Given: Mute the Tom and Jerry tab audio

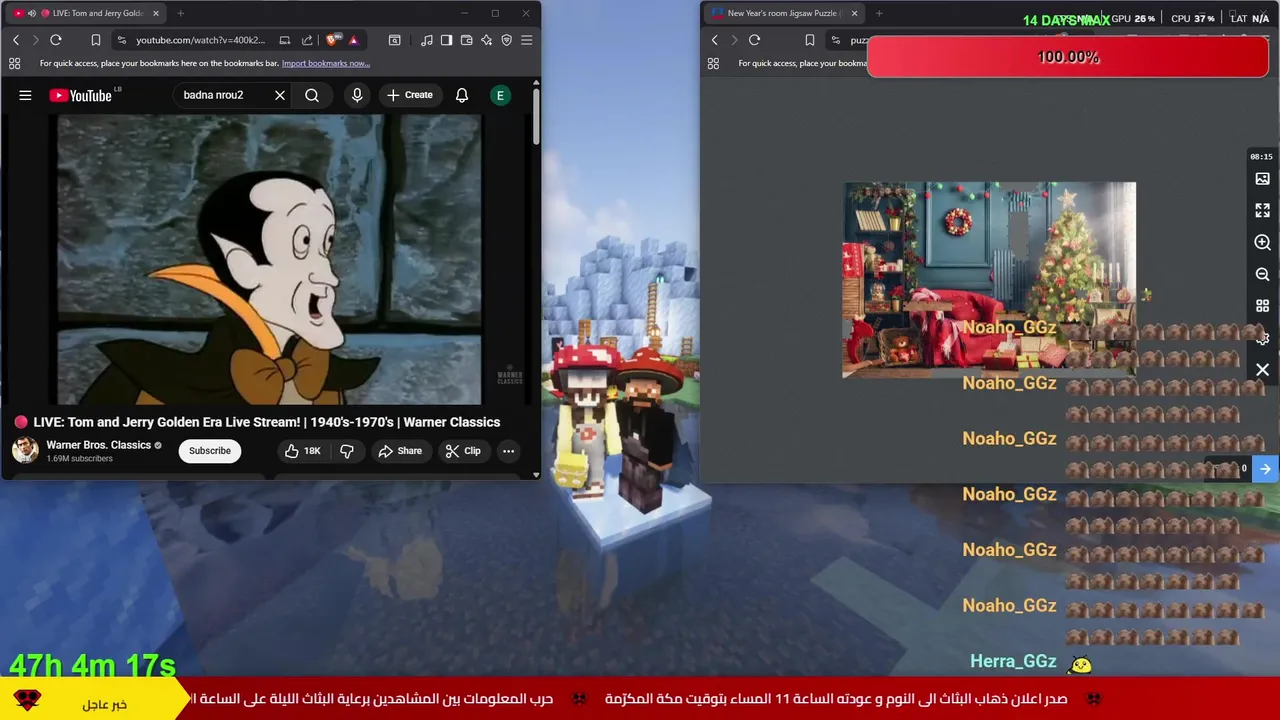Looking at the screenshot, I should tap(31, 13).
